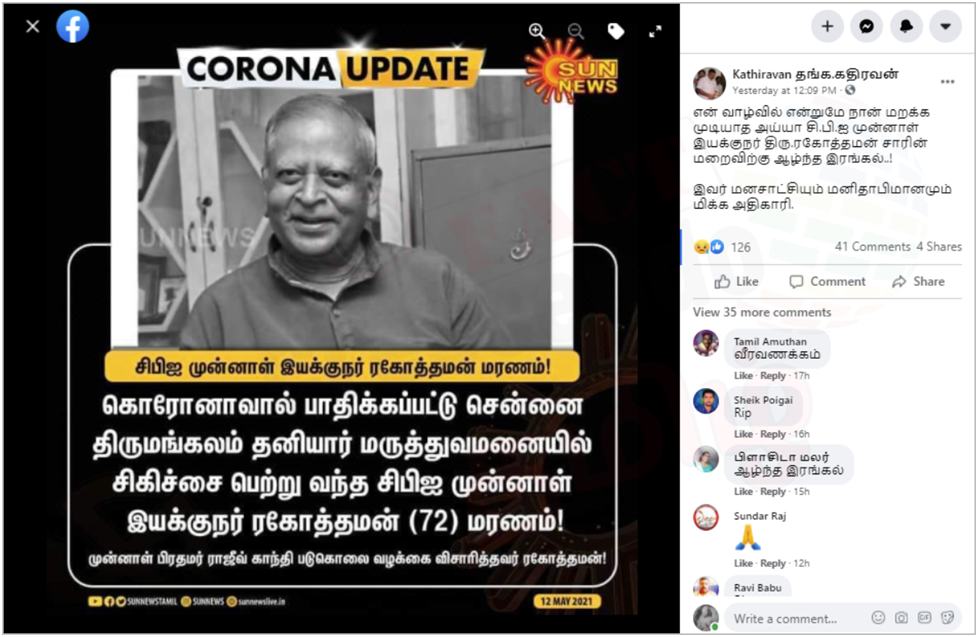
Task: Zoom in on the photo
Action: pos(536,31)
